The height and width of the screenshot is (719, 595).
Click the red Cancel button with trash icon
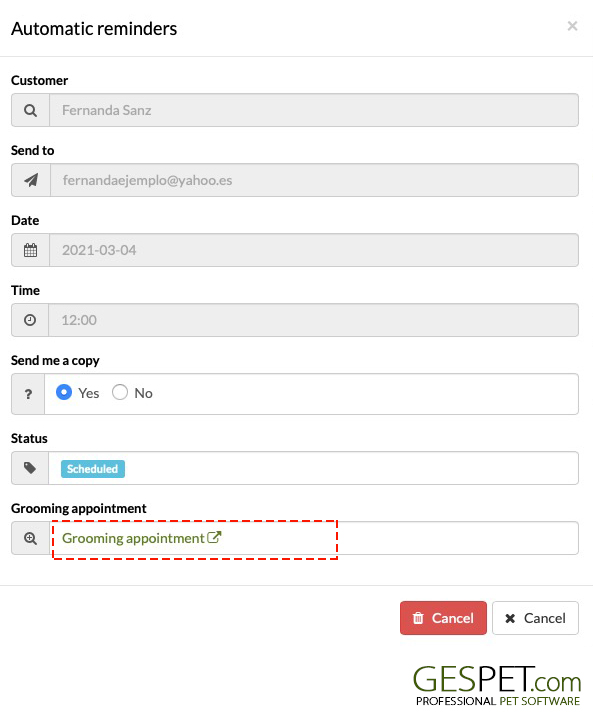tap(443, 619)
